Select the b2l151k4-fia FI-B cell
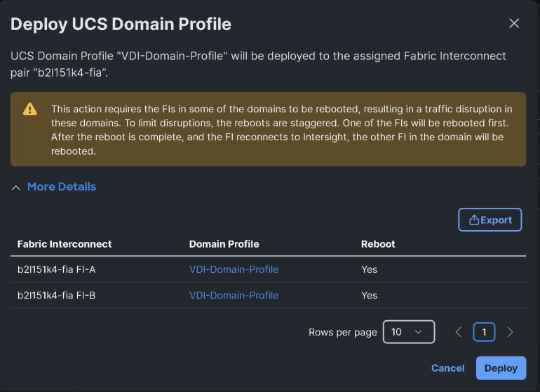Image resolution: width=540 pixels, height=392 pixels. 56,295
